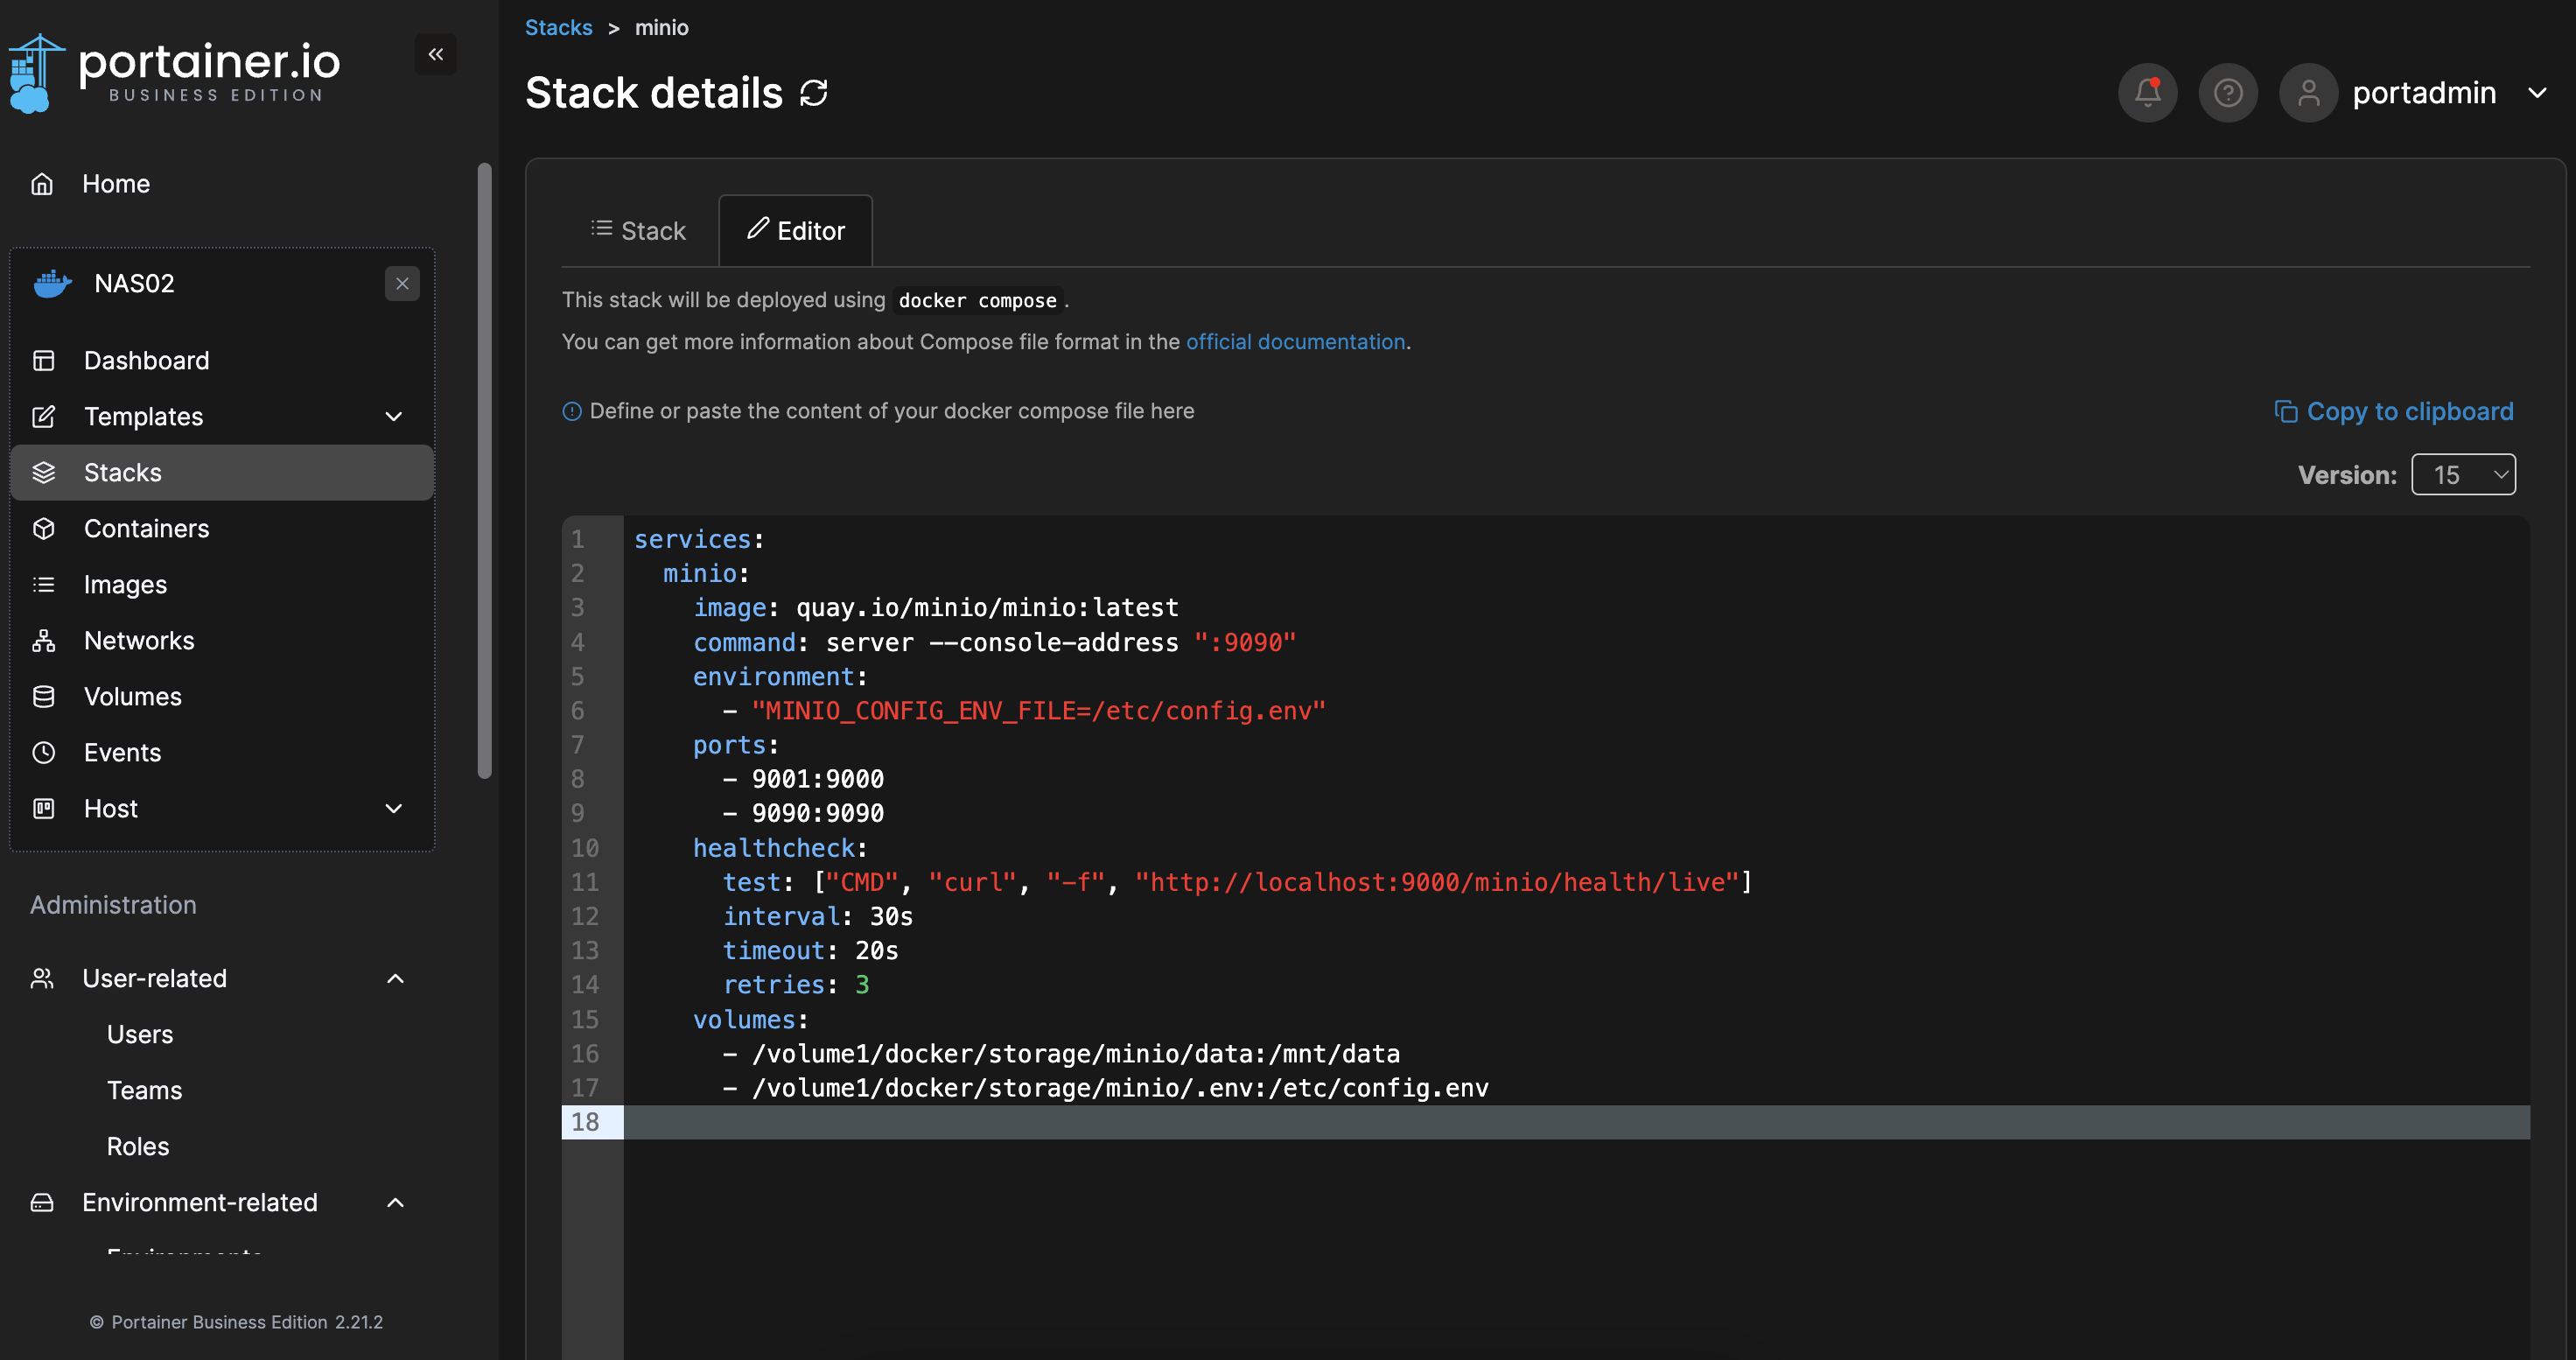Screen dimensions: 2576x1360
Task: Open the portadmin user menu chevron
Action: tap(2537, 93)
